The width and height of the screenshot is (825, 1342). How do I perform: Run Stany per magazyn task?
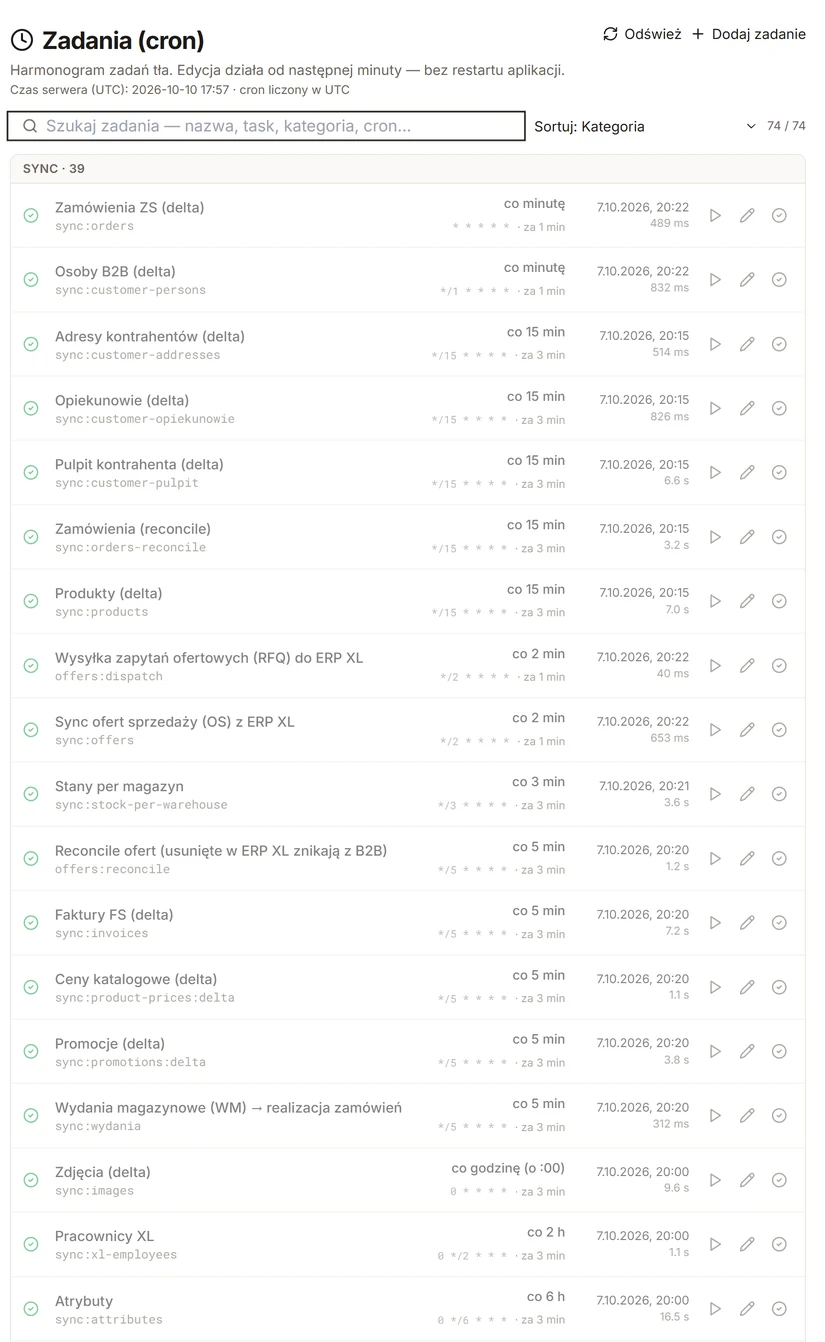click(x=715, y=794)
